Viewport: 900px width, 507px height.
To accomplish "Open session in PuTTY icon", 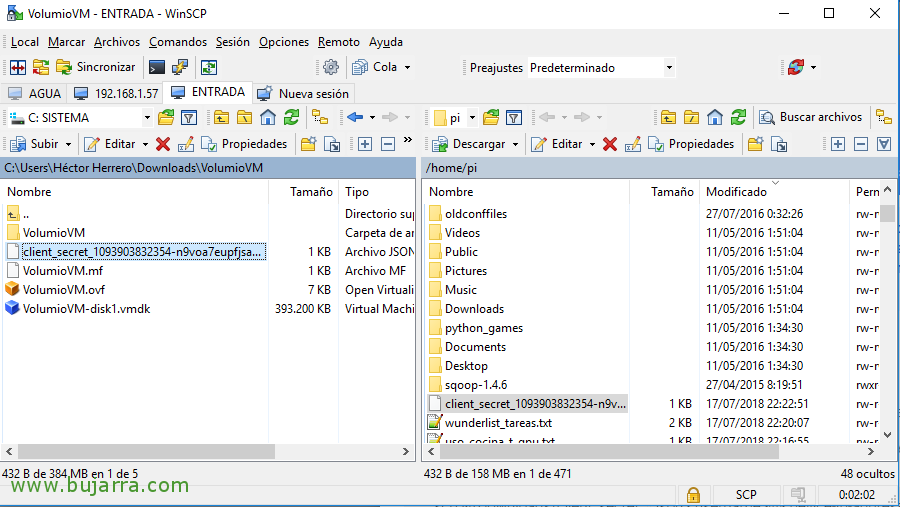I will [x=180, y=67].
